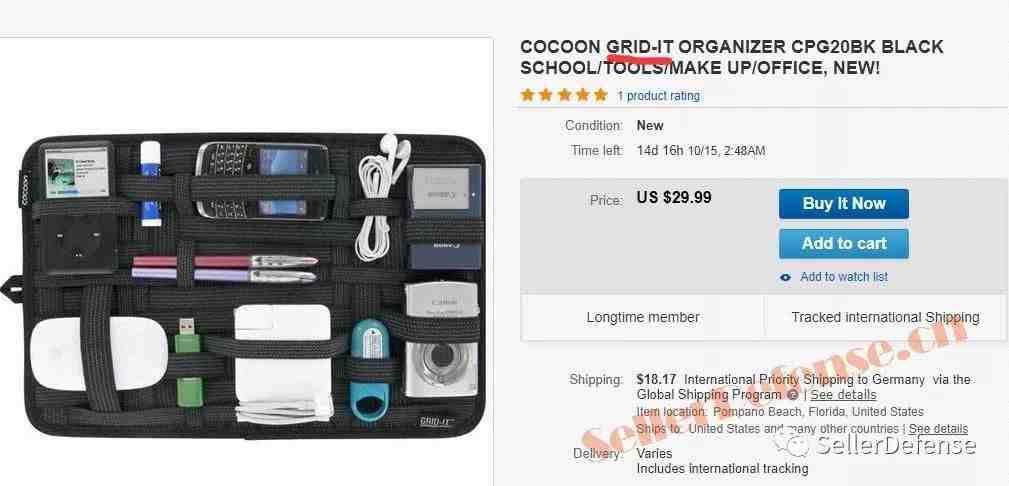1009x486 pixels.
Task: Click the Buy It Now button
Action: [844, 204]
